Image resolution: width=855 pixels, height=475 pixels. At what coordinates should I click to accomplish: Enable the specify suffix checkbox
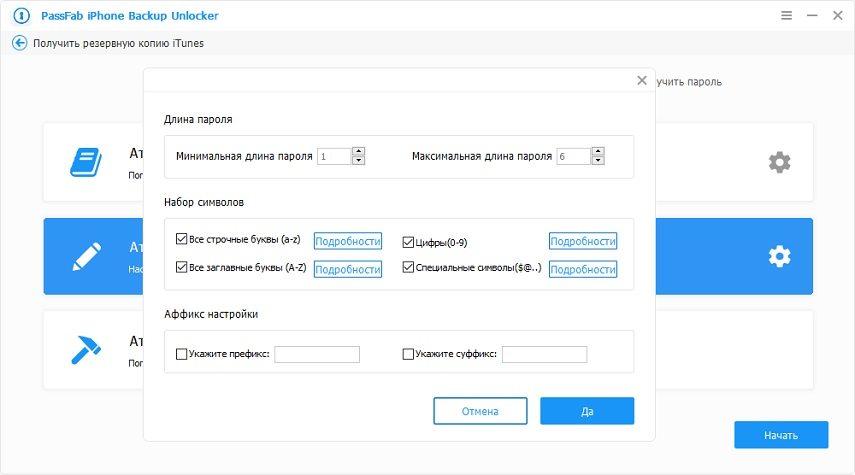click(x=408, y=354)
